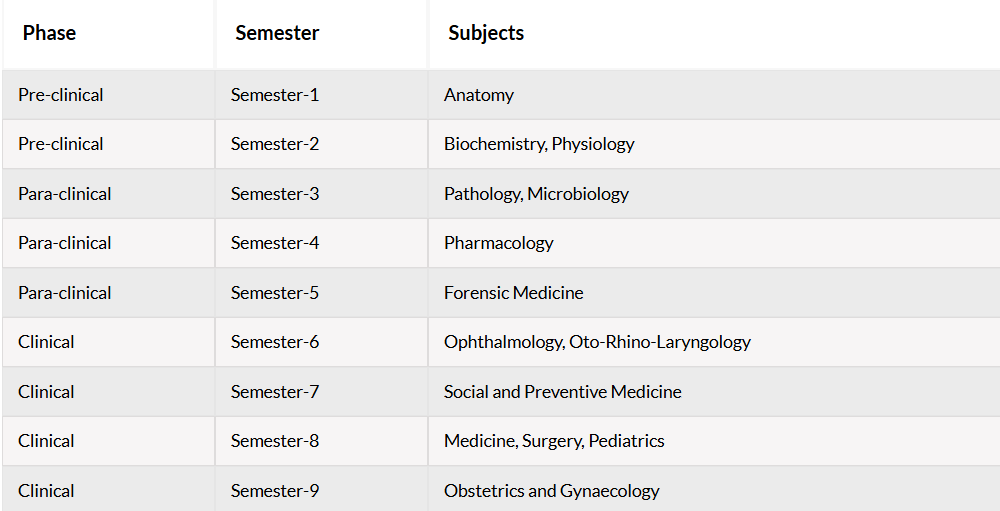Viewport: 1000px width, 511px height.
Task: Select the Anatomy subject cell
Action: point(714,94)
